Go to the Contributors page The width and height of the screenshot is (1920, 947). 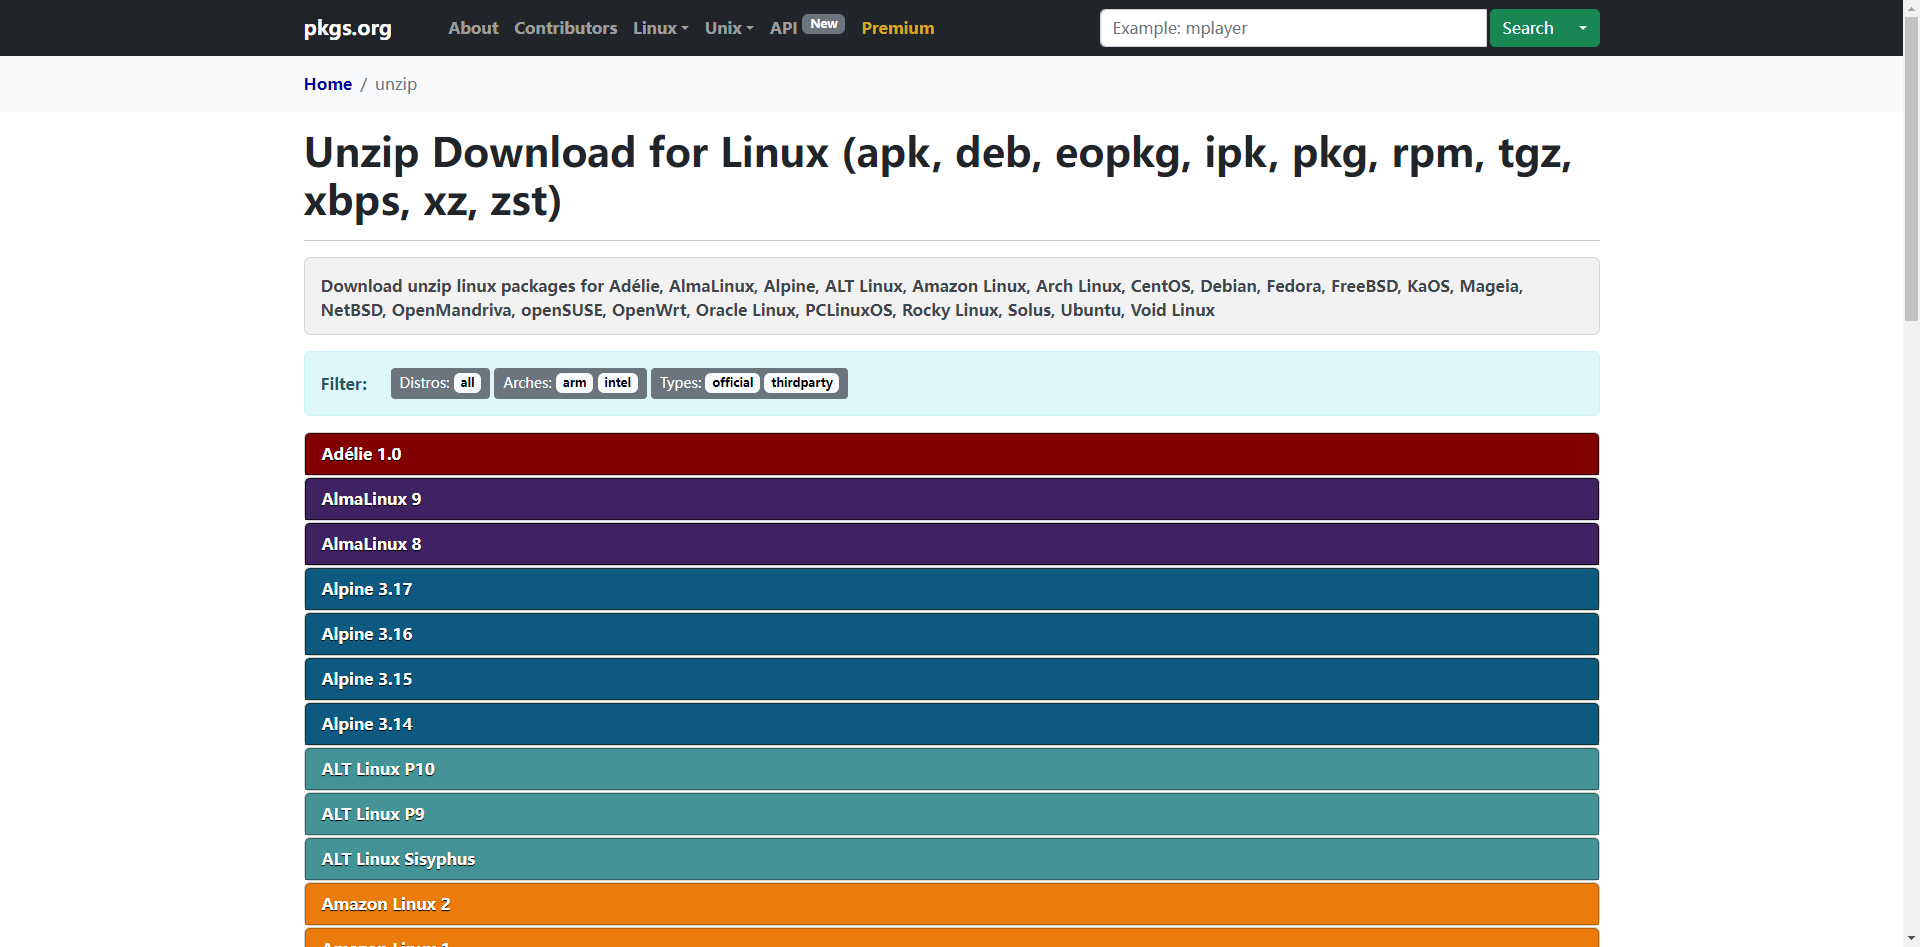coord(565,28)
